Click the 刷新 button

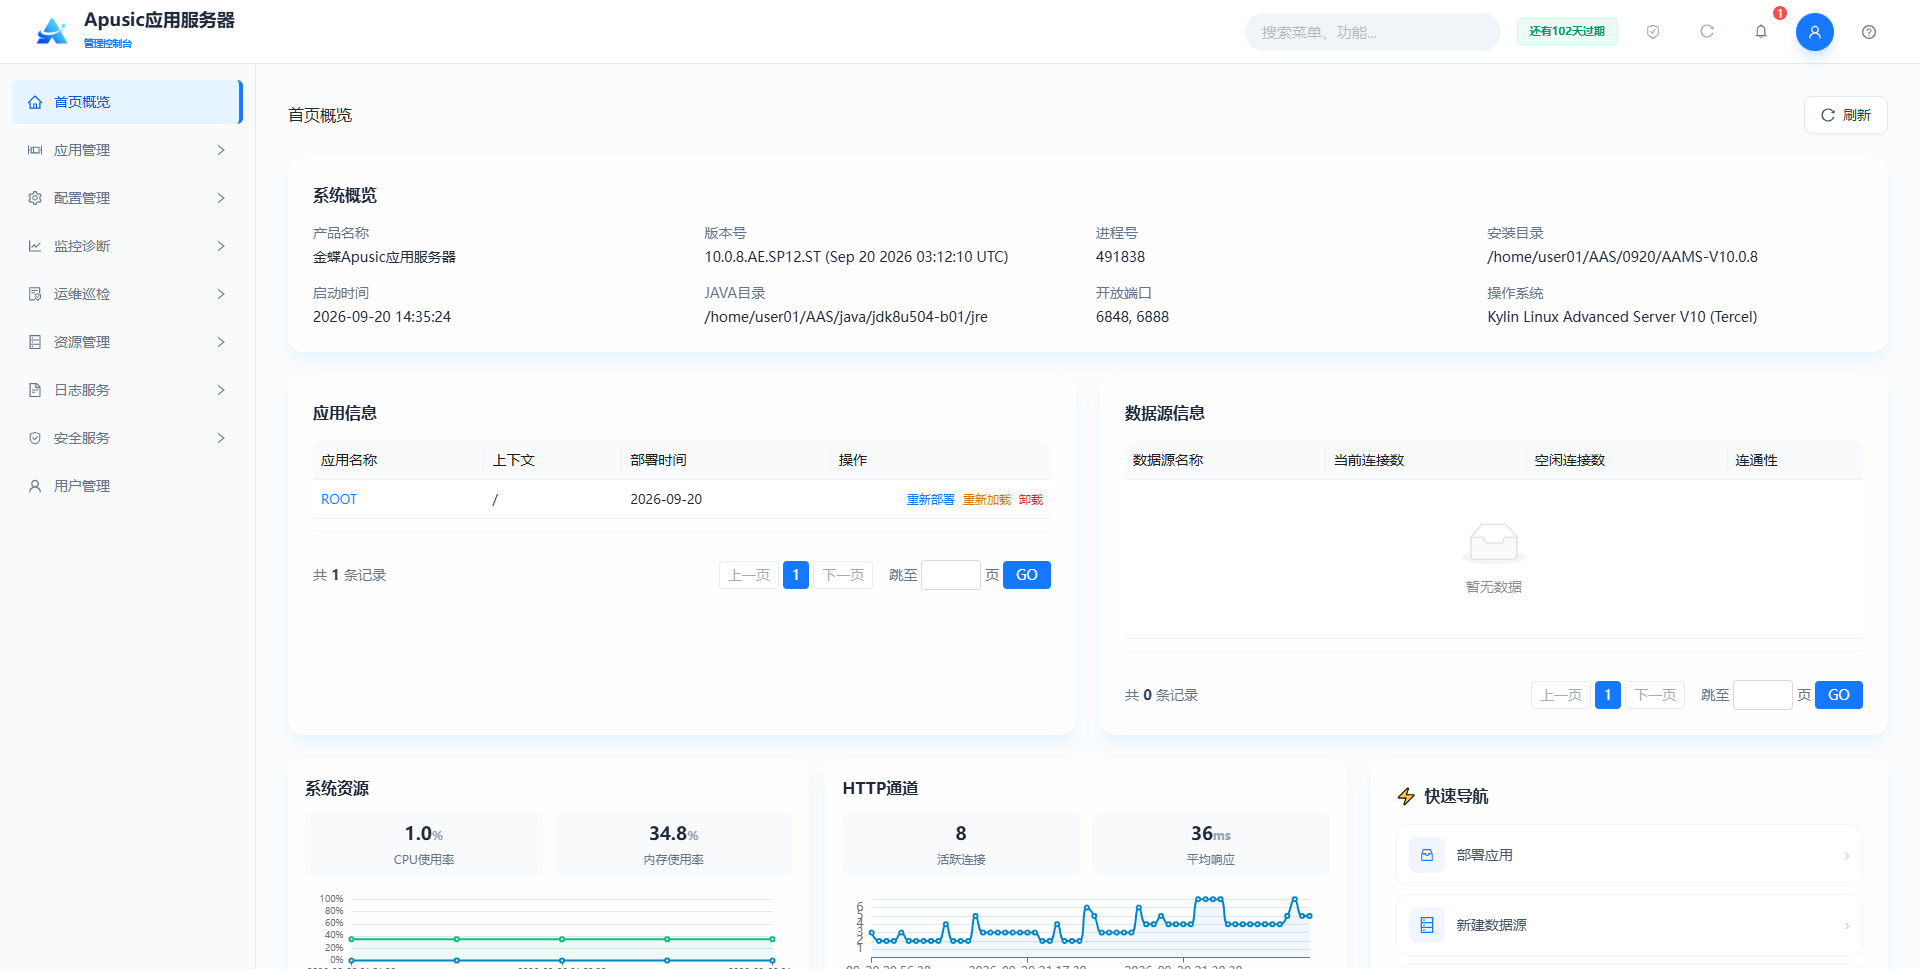[x=1845, y=115]
